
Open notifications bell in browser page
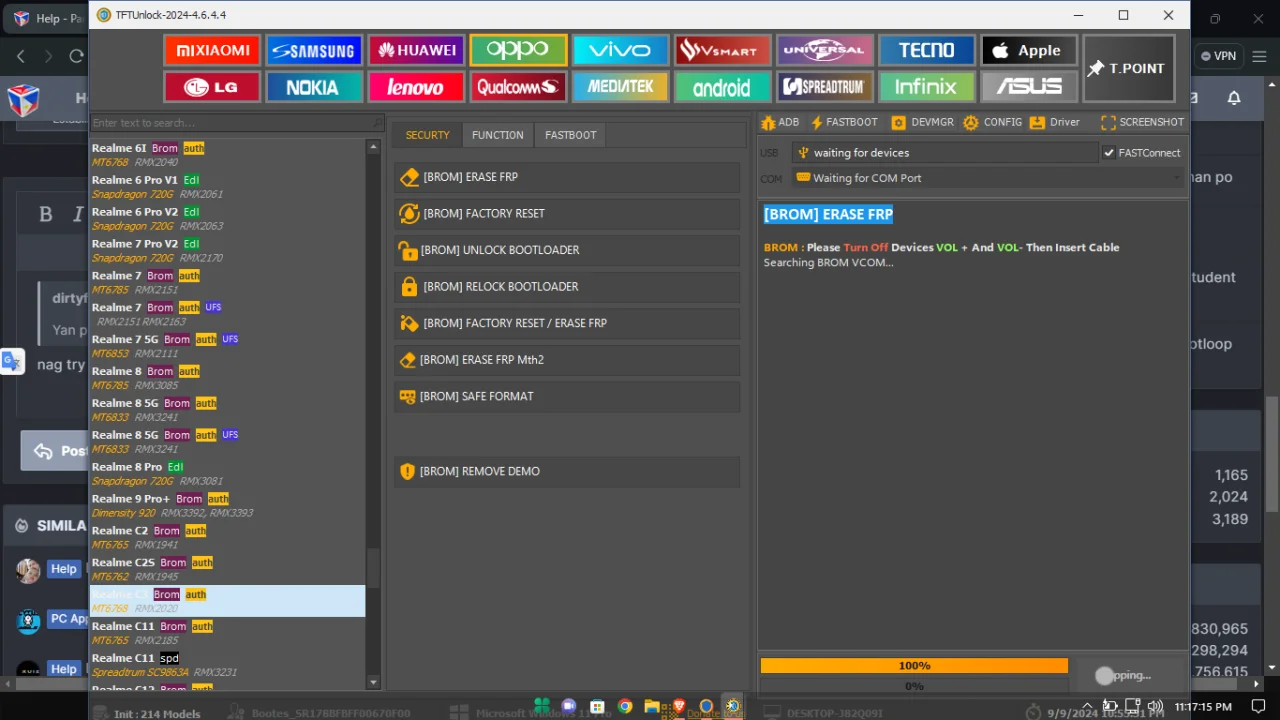pyautogui.click(x=1234, y=97)
